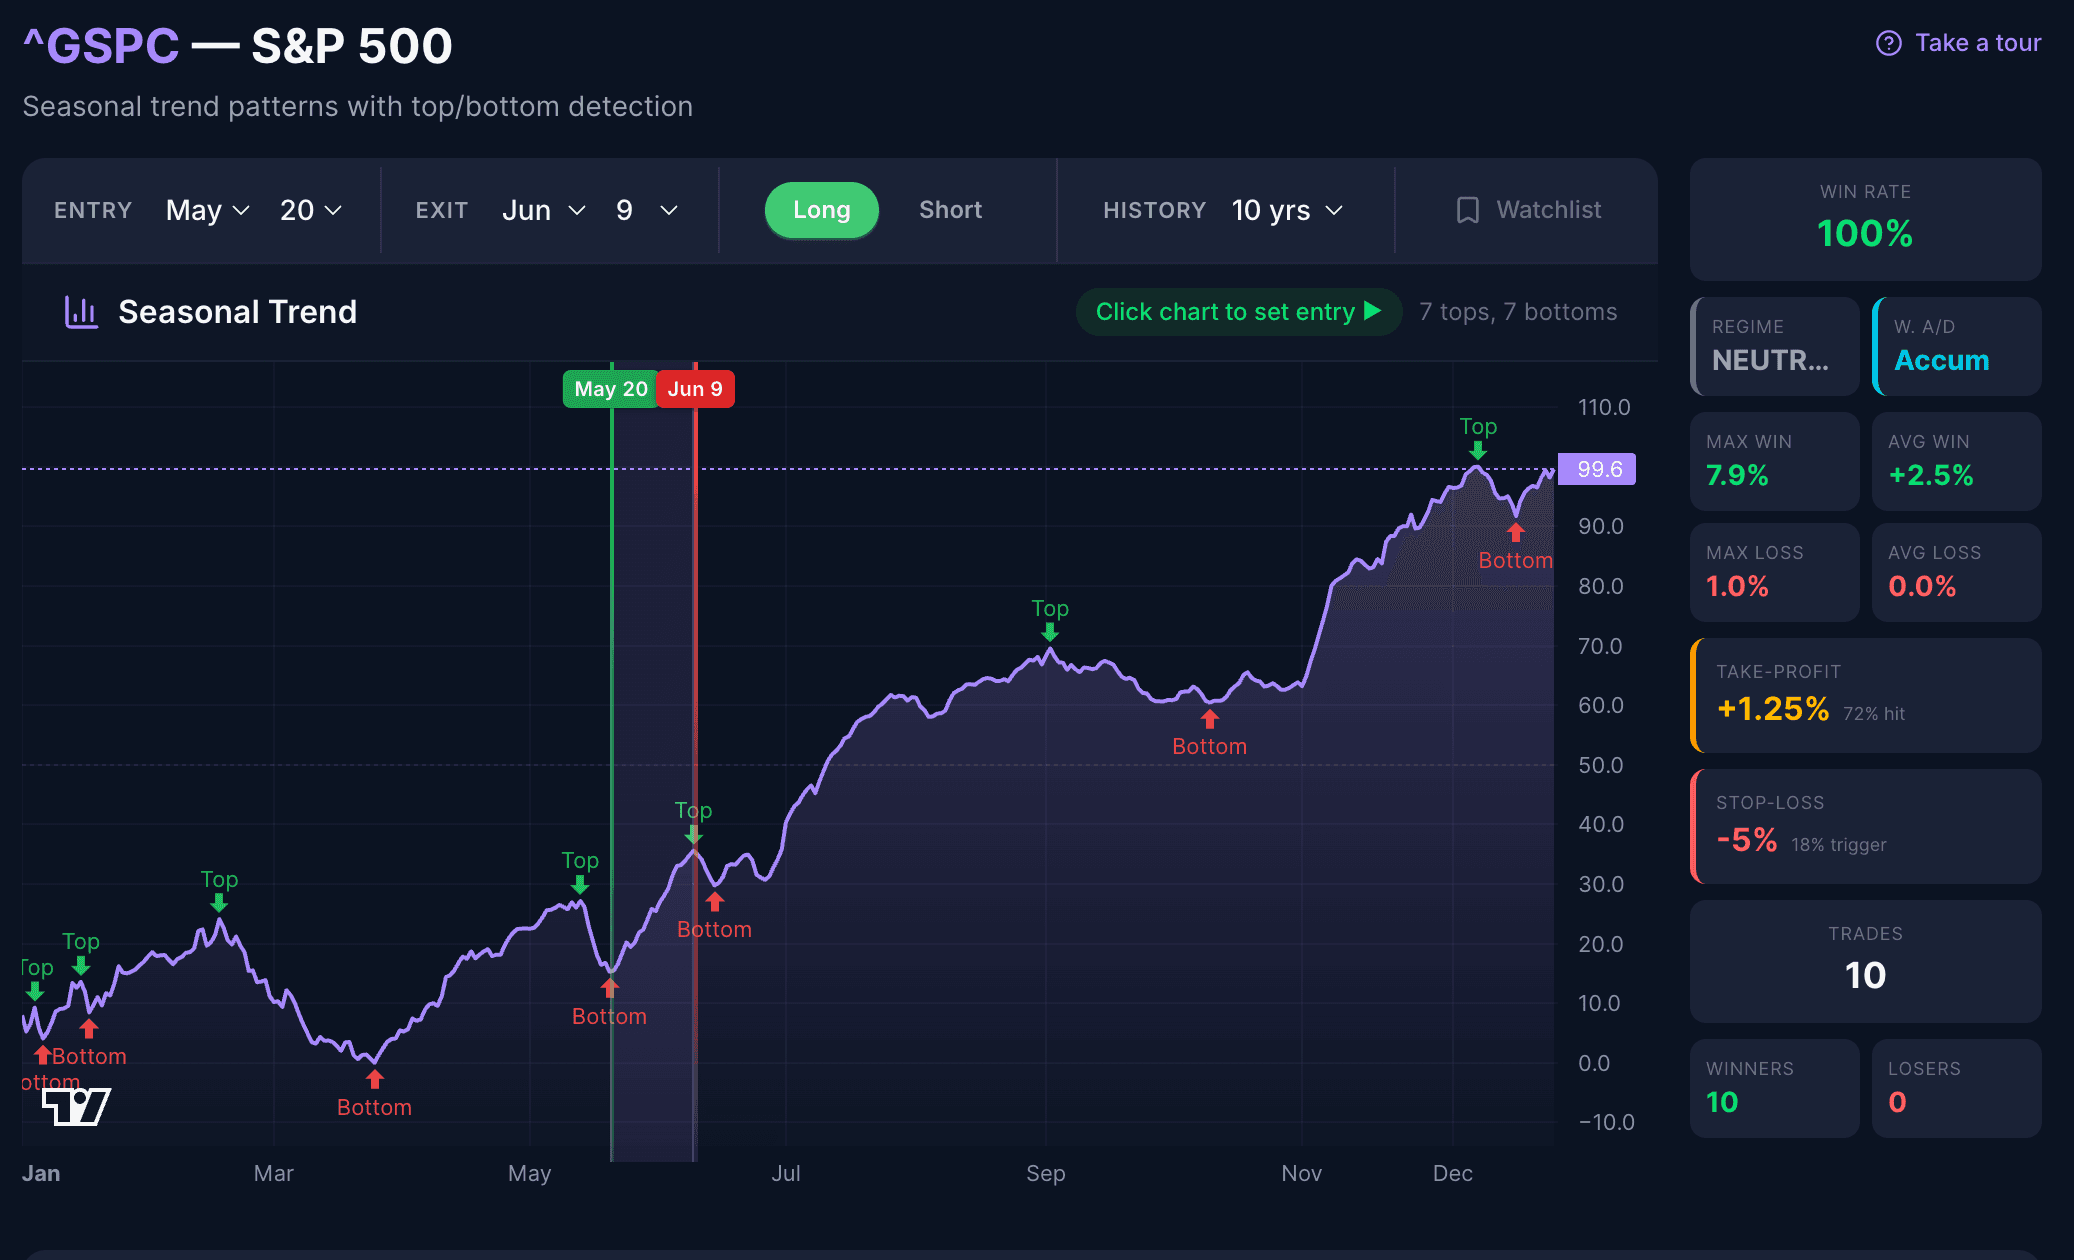Open the exit day 9 dropdown
The height and width of the screenshot is (1260, 2074).
[x=647, y=210]
